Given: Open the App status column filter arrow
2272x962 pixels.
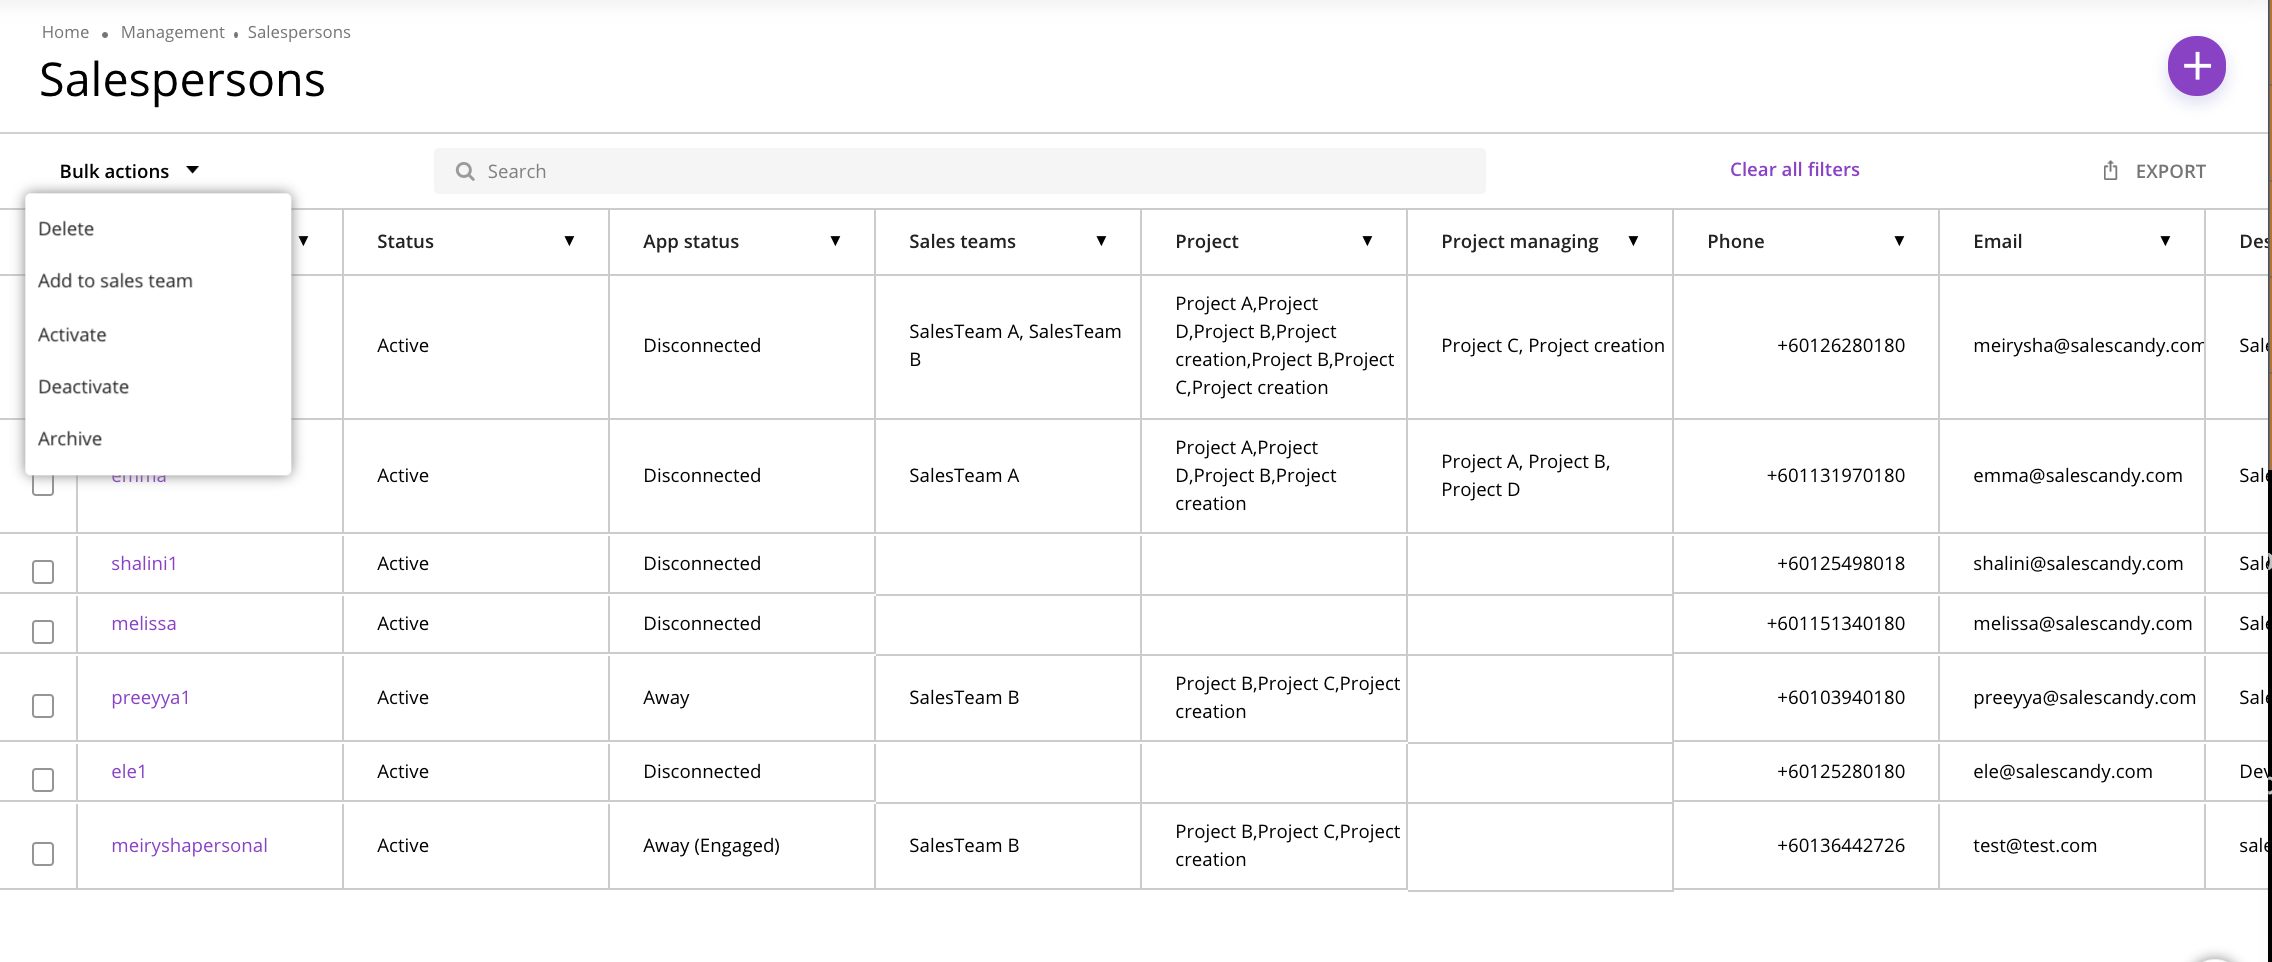Looking at the screenshot, I should (835, 241).
